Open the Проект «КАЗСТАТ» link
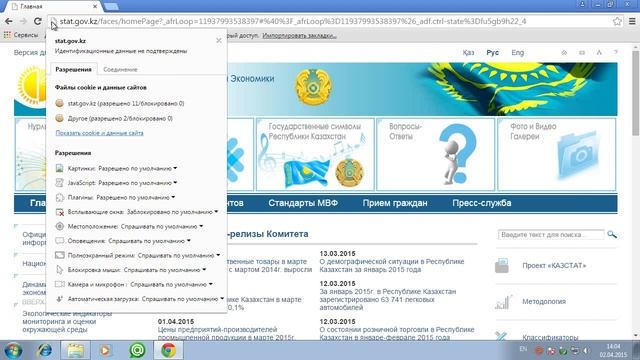640x360 pixels. (x=554, y=266)
